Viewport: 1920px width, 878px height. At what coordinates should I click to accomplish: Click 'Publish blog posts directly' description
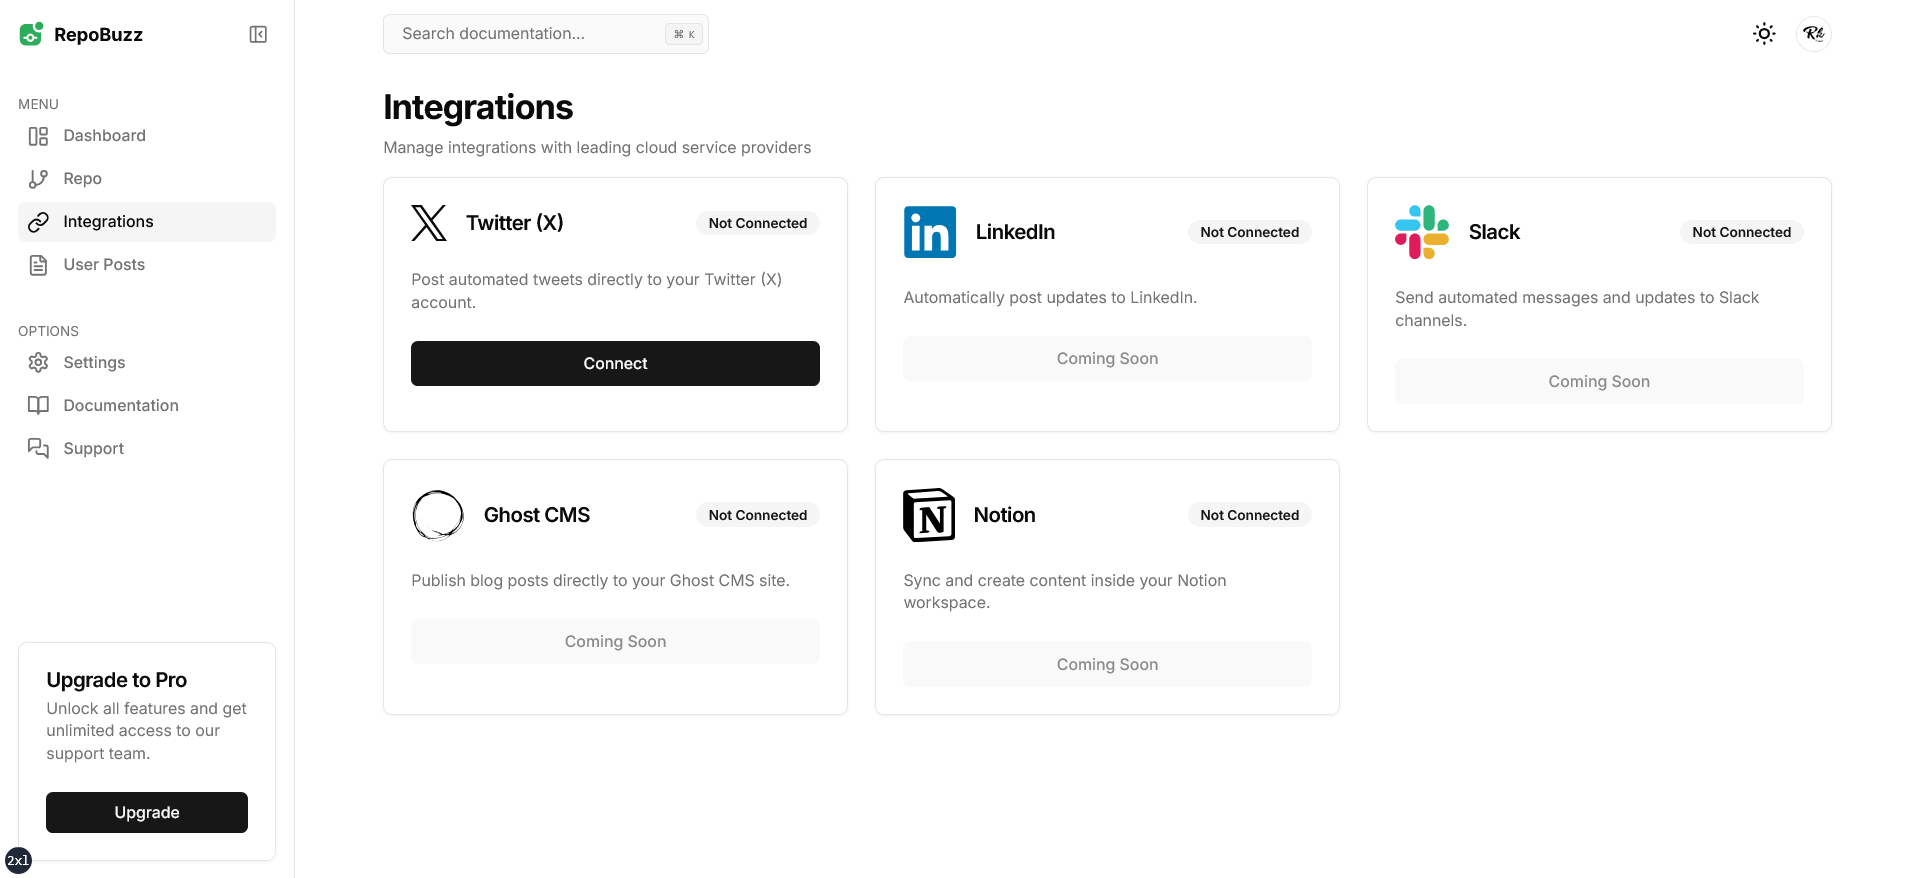[600, 581]
